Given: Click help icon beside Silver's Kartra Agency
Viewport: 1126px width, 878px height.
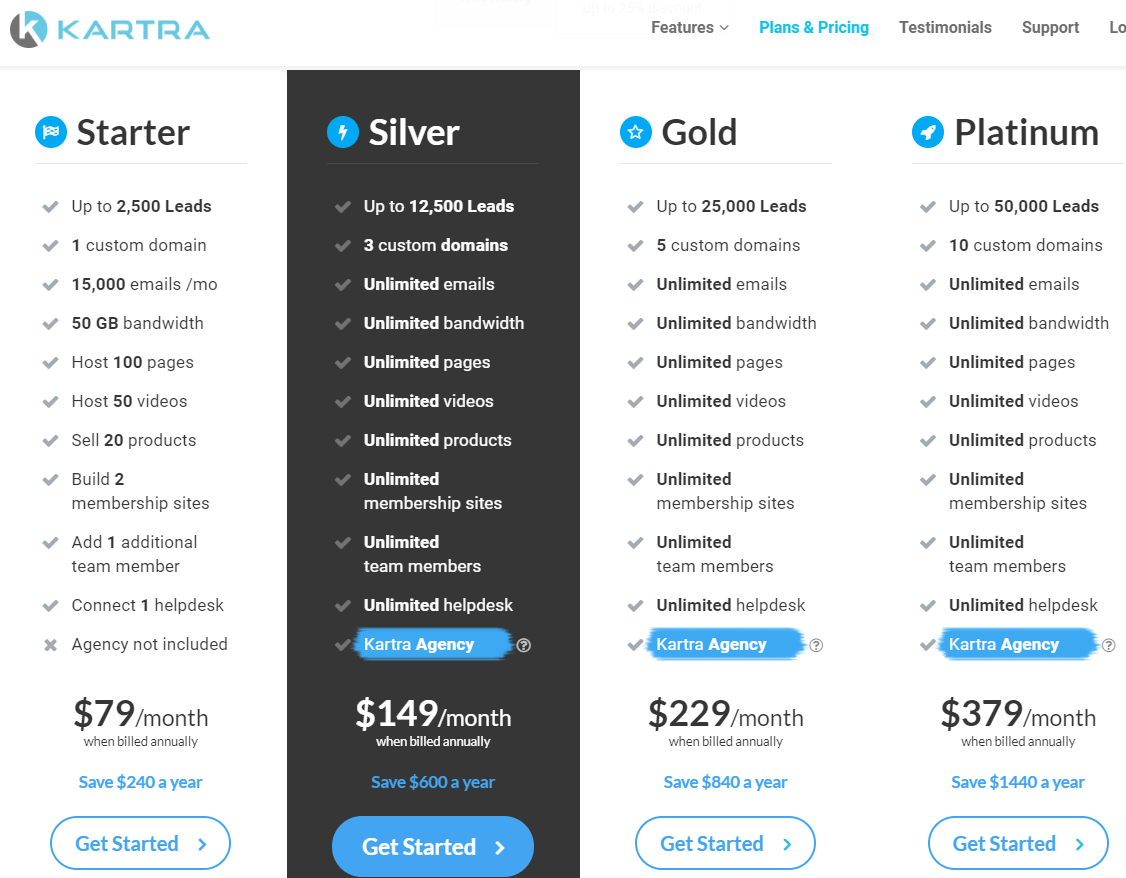Looking at the screenshot, I should pyautogui.click(x=524, y=645).
